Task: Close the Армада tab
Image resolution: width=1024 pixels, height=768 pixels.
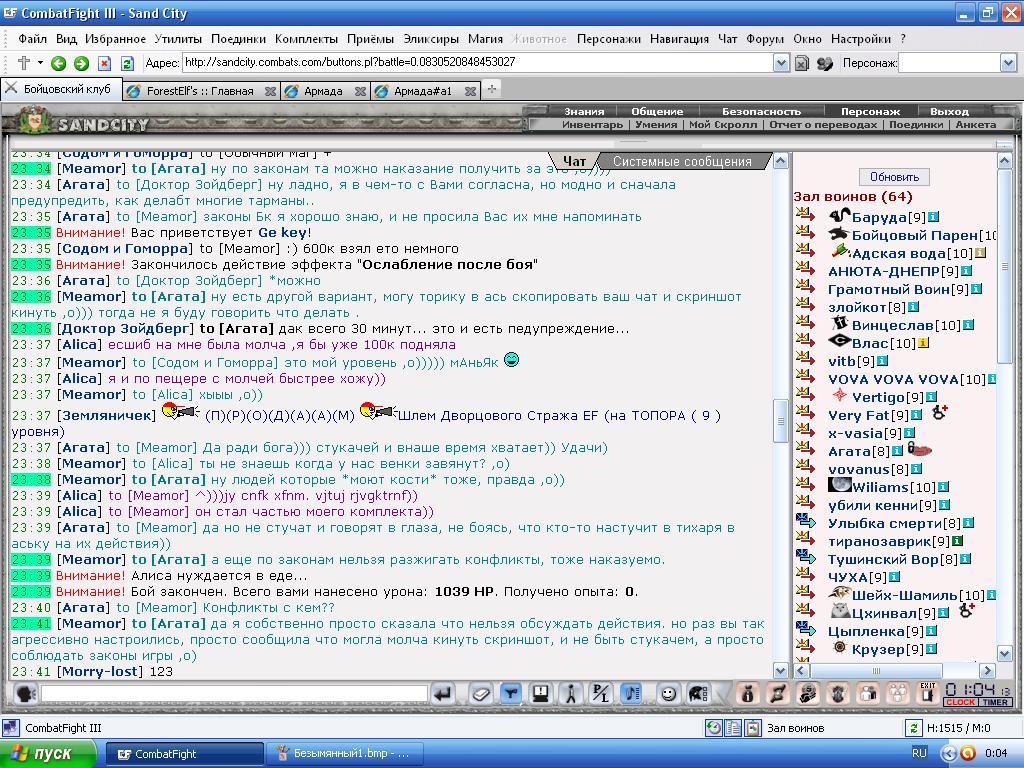Action: [x=360, y=91]
